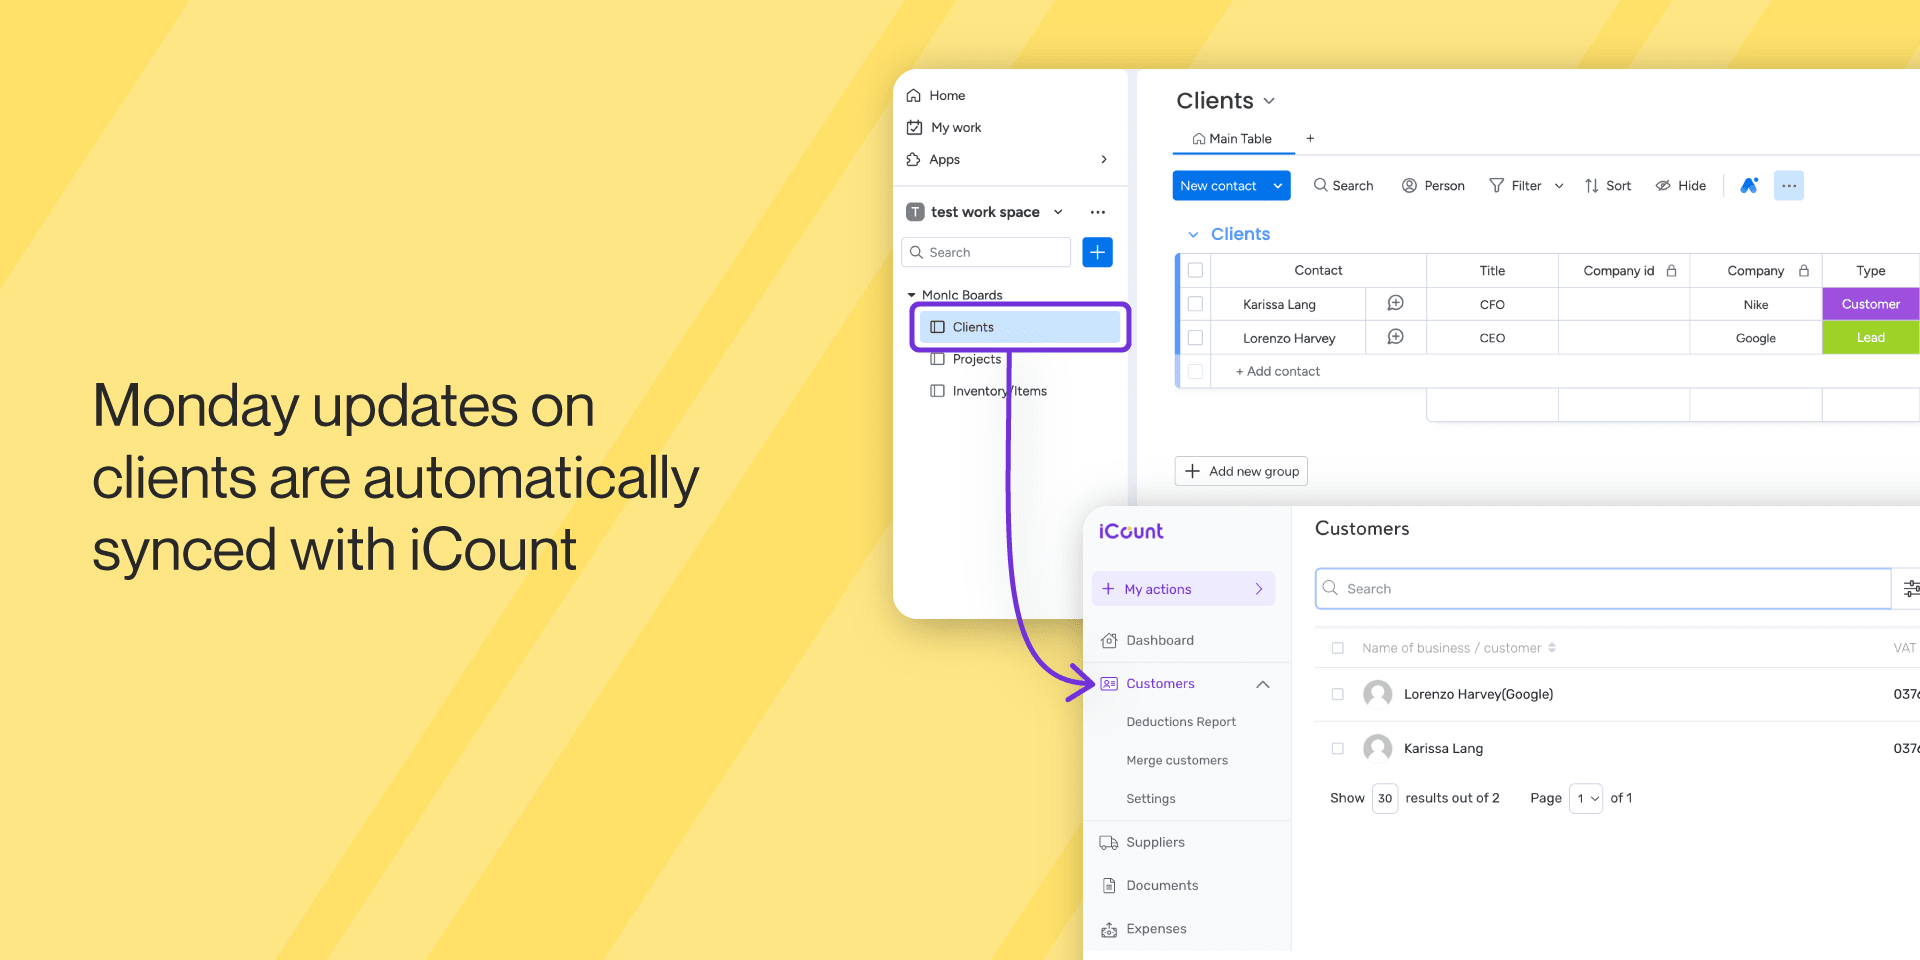The width and height of the screenshot is (1920, 960).
Task: Open the board more options button
Action: pos(1789,186)
